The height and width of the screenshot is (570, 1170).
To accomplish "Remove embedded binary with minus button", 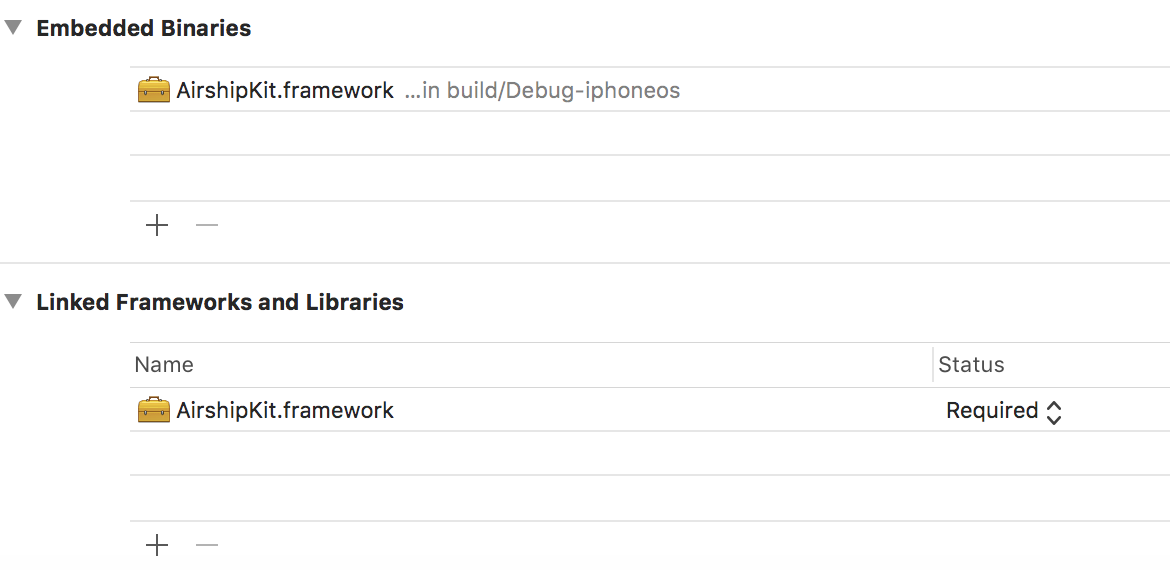I will (x=207, y=225).
